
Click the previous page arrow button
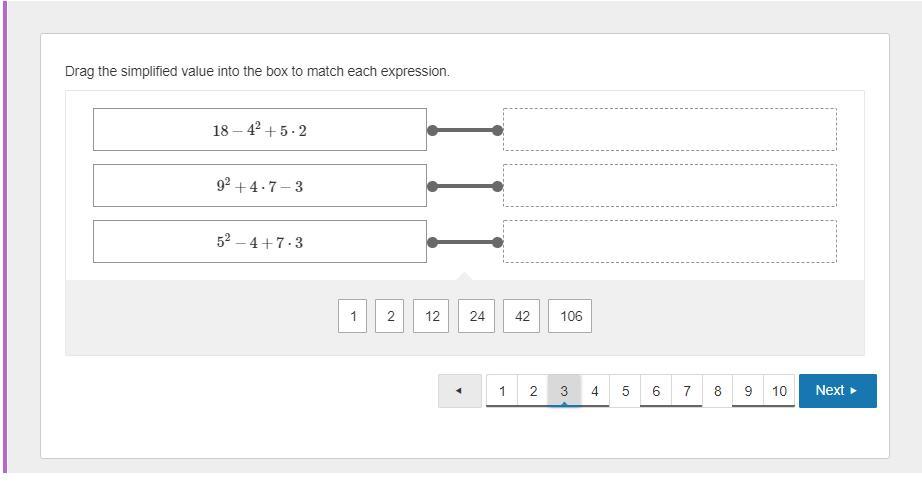click(459, 391)
